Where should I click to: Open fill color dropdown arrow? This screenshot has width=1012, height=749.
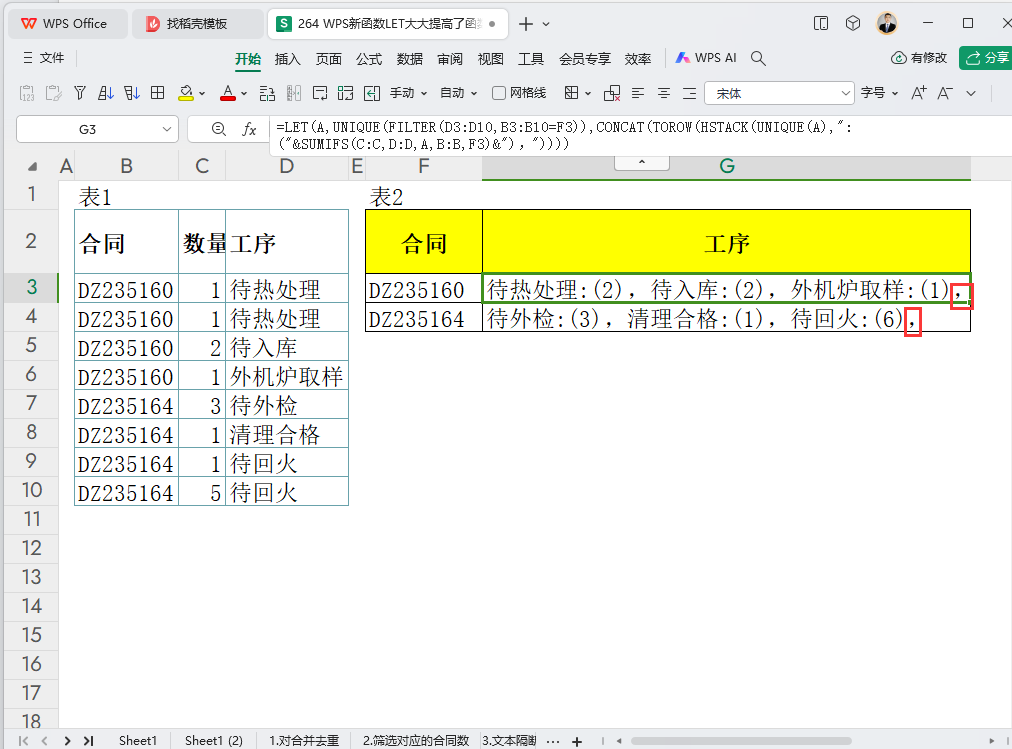point(202,94)
